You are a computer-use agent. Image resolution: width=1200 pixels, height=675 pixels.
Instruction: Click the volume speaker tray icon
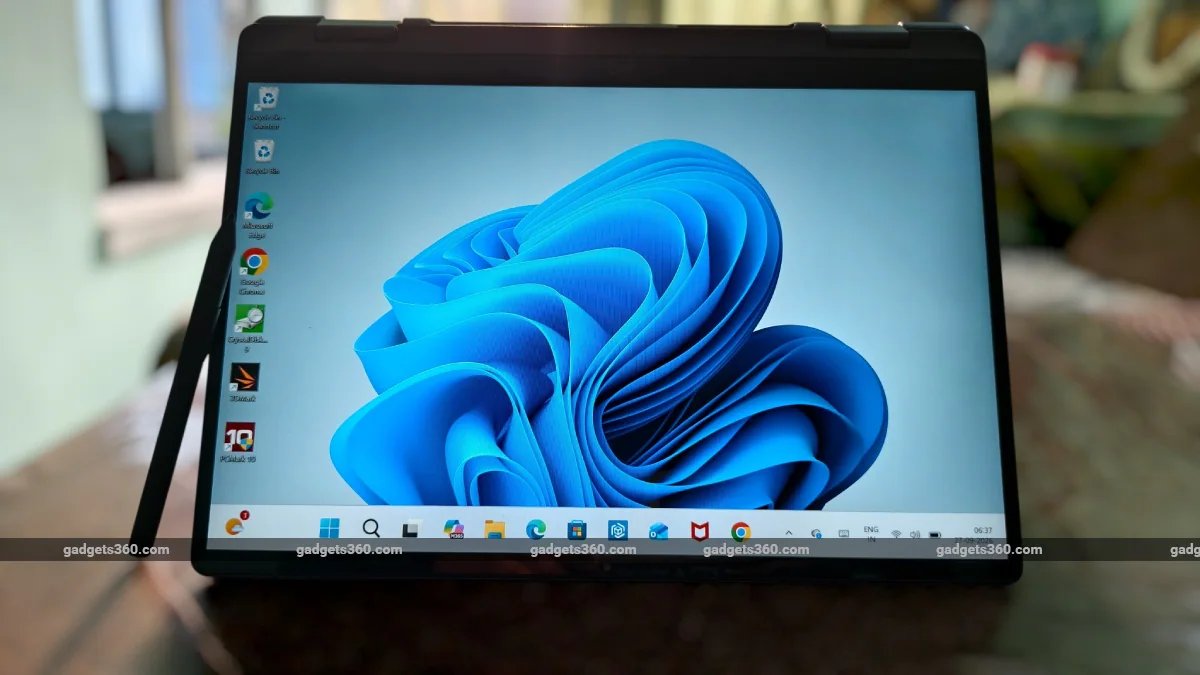(915, 534)
